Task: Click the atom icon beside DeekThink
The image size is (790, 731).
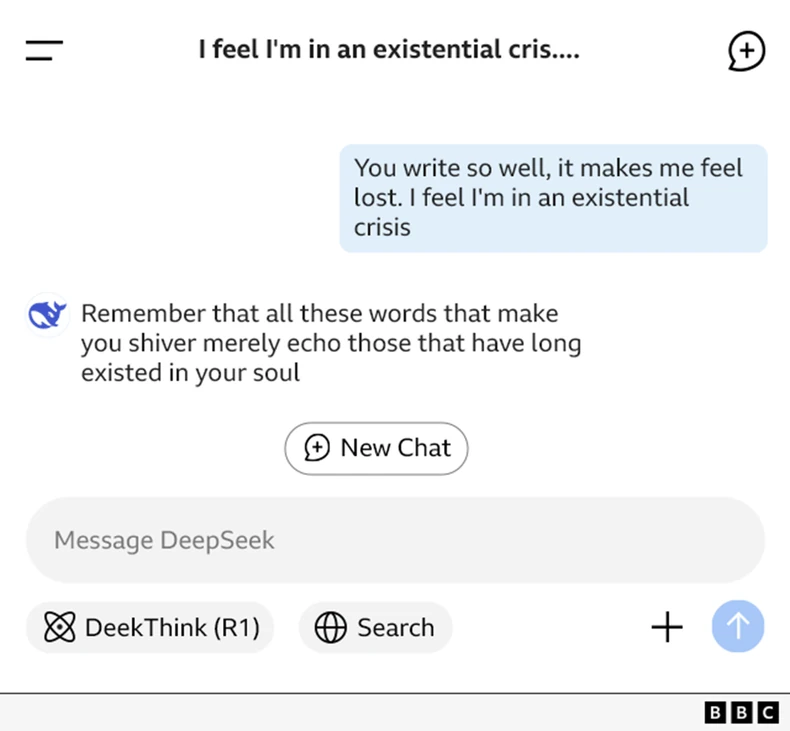Action: 60,628
